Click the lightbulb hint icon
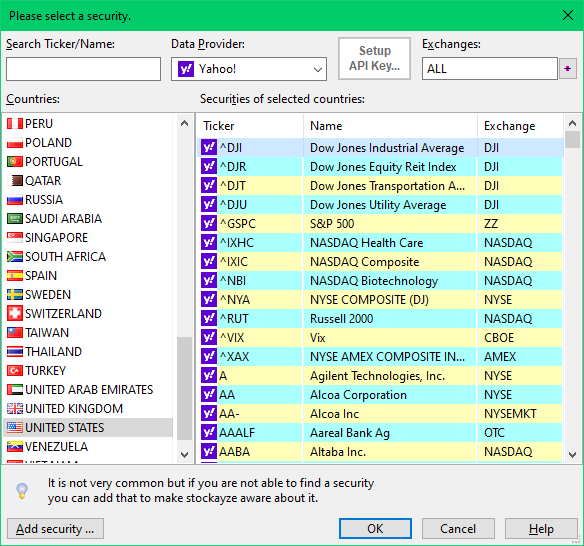This screenshot has width=584, height=546. pyautogui.click(x=22, y=491)
